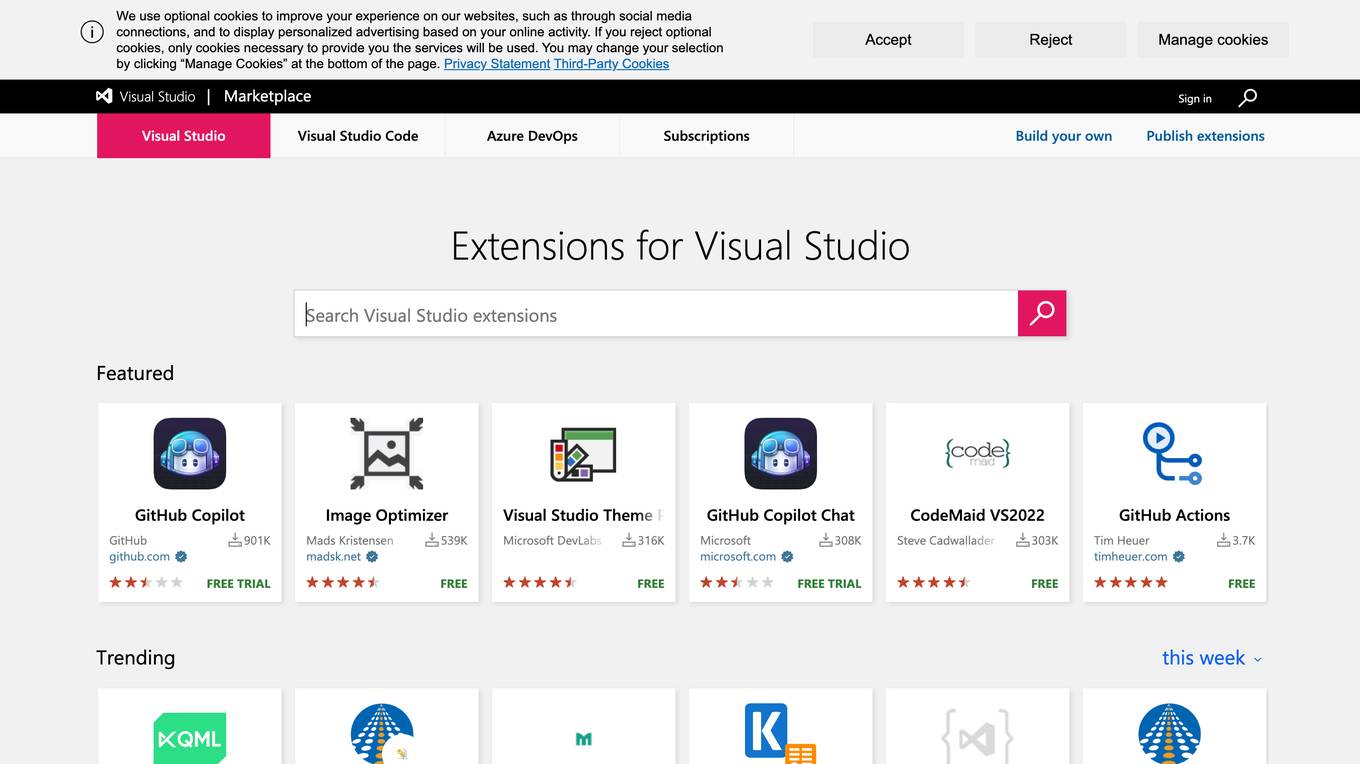Open Manage cookies settings
1360x764 pixels.
point(1213,40)
